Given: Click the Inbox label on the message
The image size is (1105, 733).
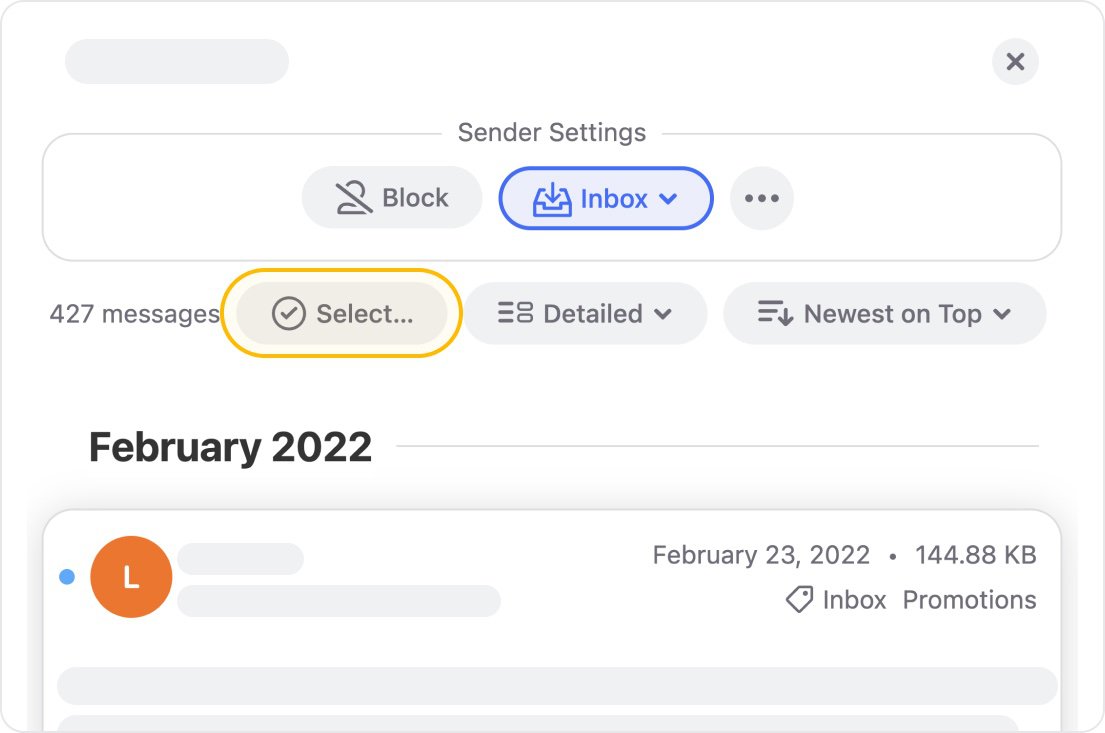Looking at the screenshot, I should pyautogui.click(x=854, y=600).
